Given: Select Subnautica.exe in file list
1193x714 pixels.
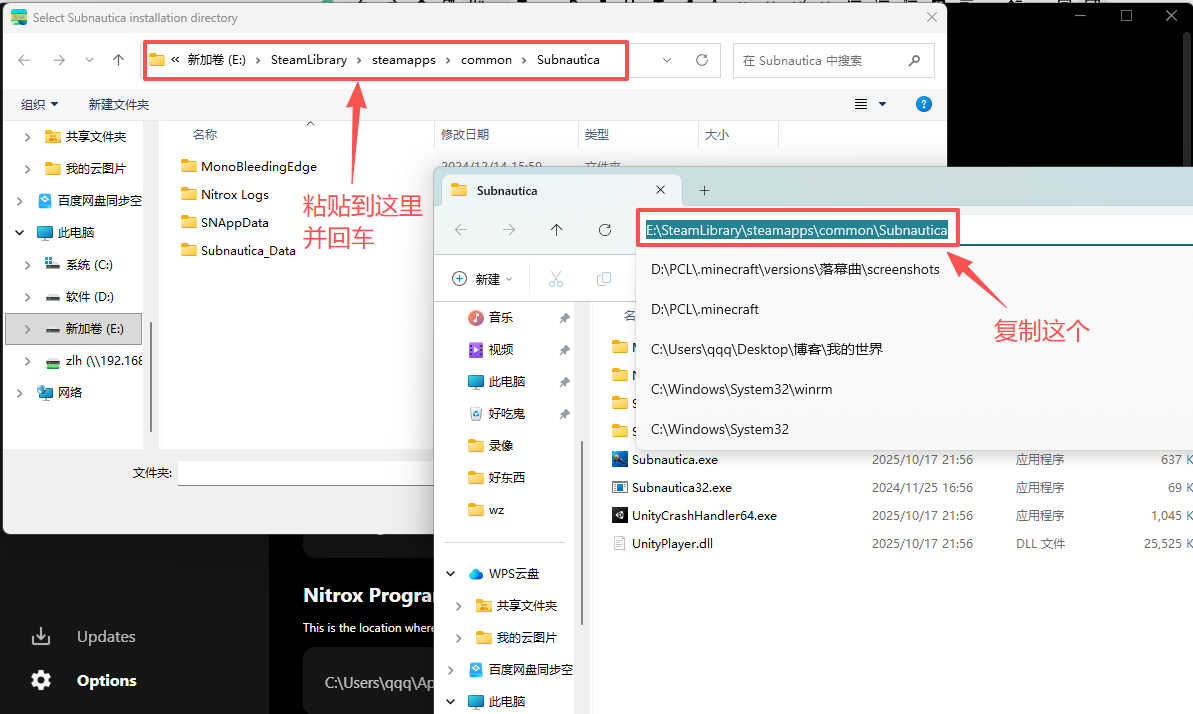Looking at the screenshot, I should click(x=674, y=459).
